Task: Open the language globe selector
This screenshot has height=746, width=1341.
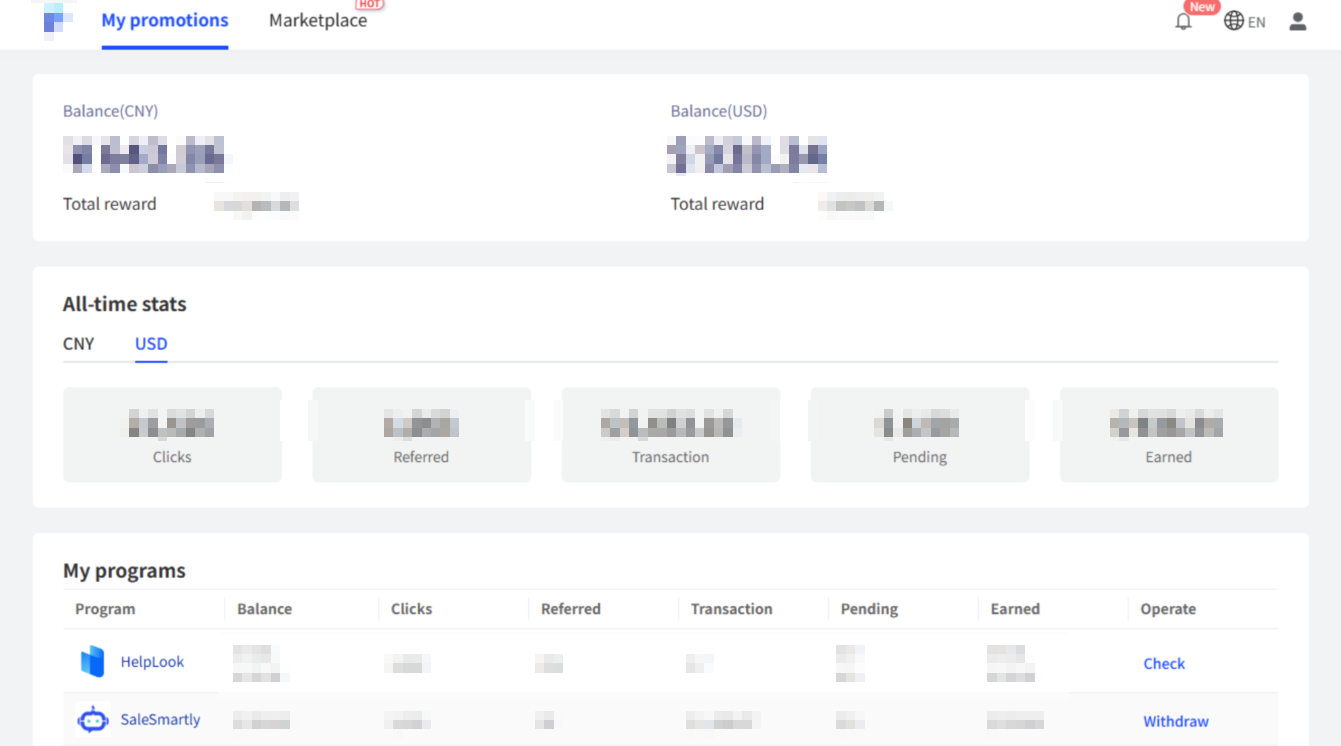Action: [1234, 21]
